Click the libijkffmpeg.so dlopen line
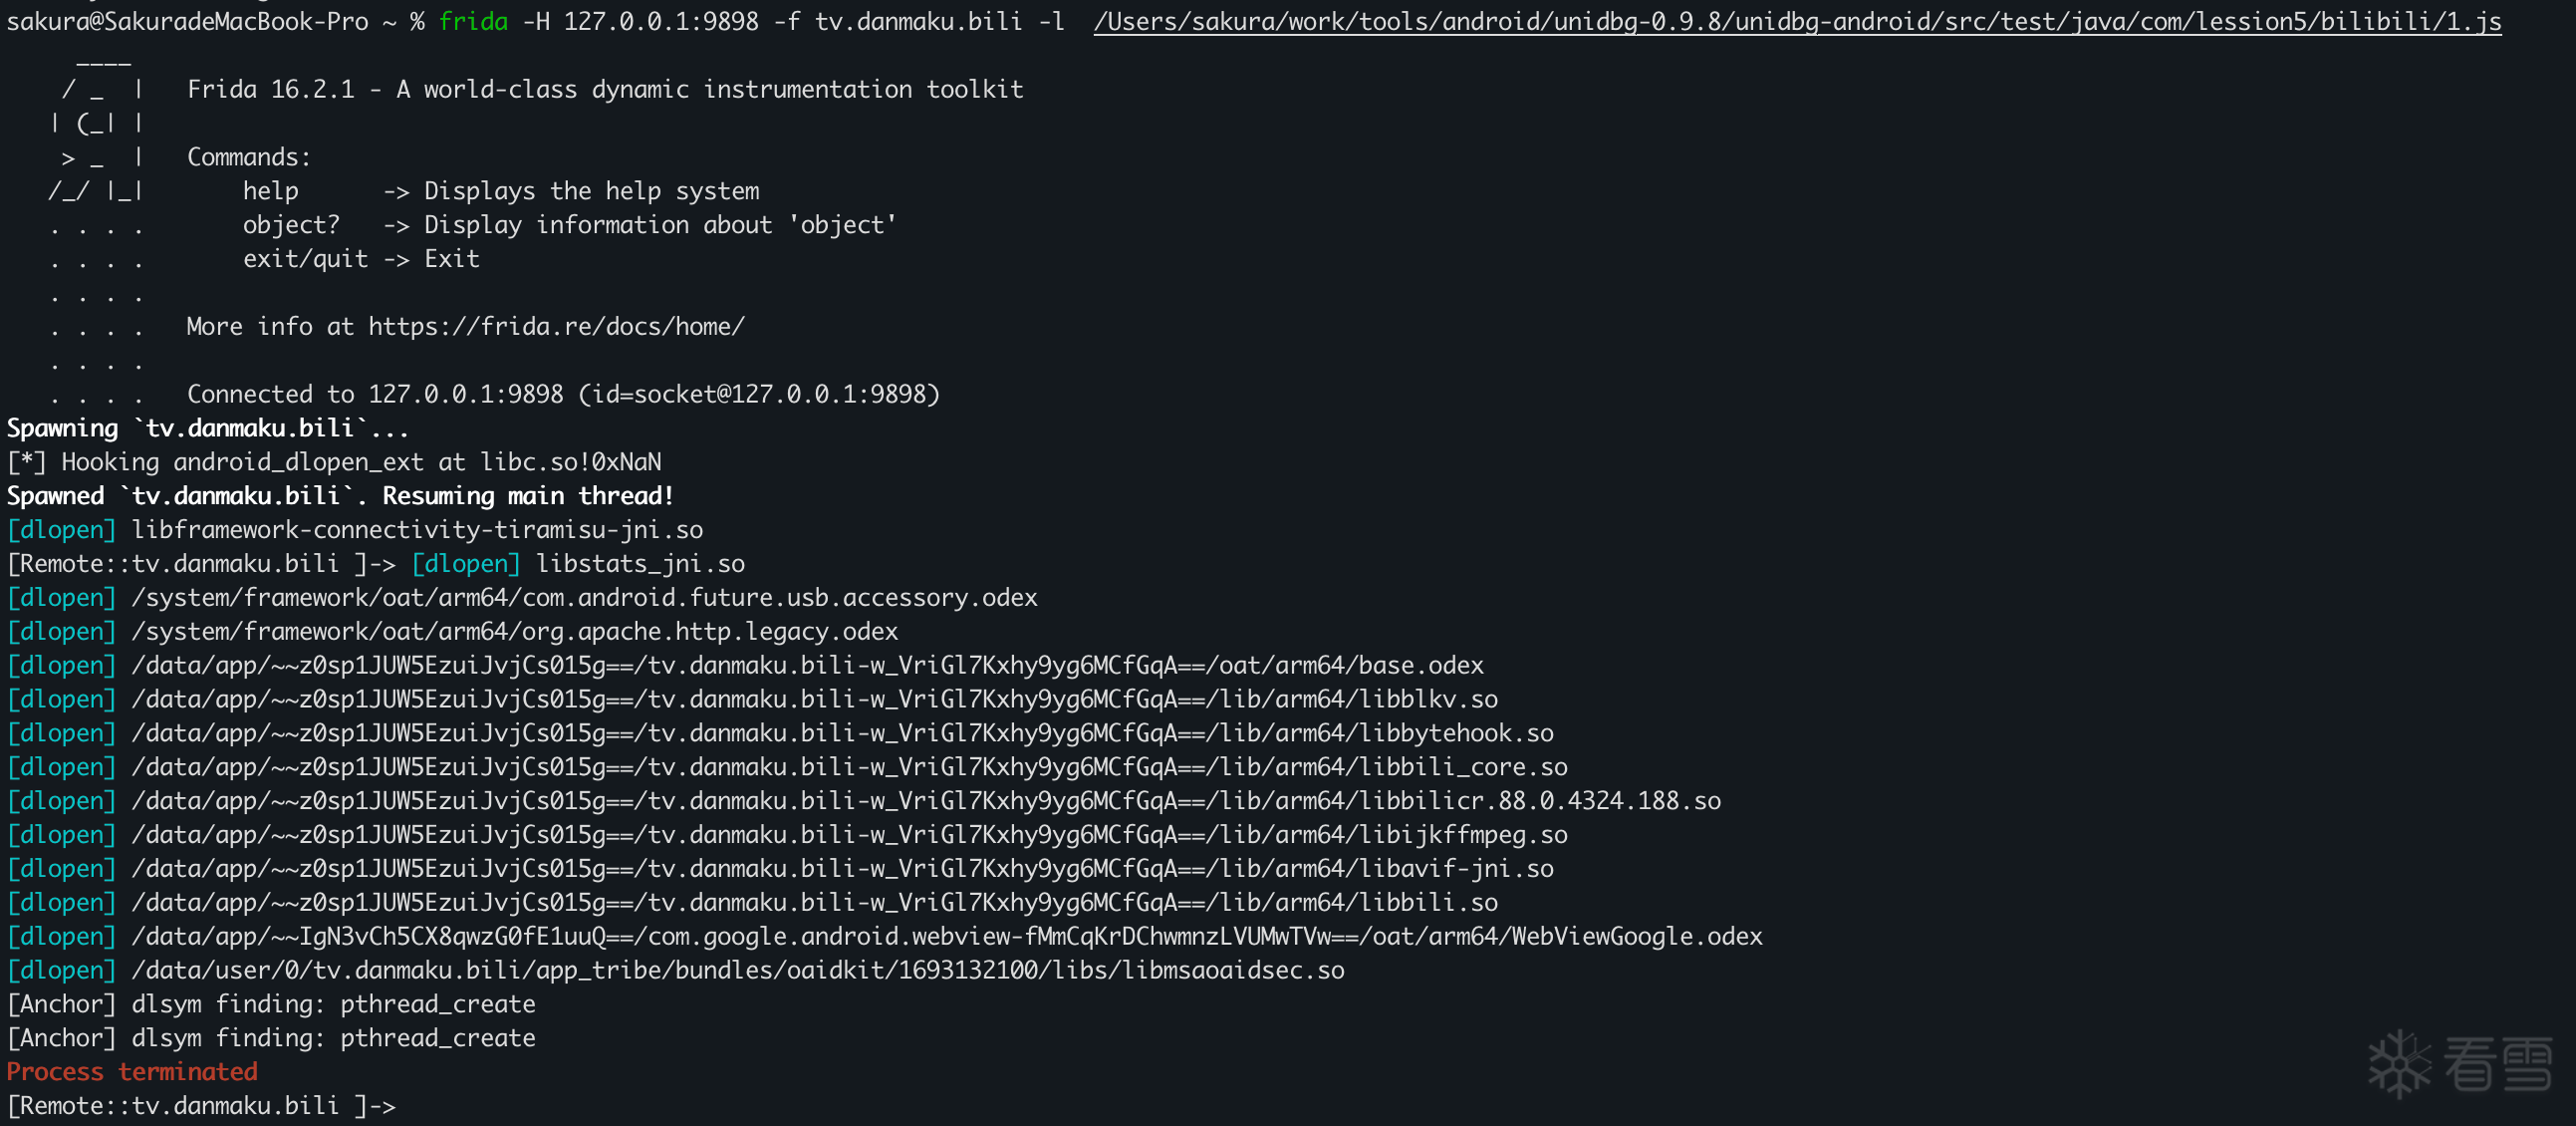 (849, 835)
